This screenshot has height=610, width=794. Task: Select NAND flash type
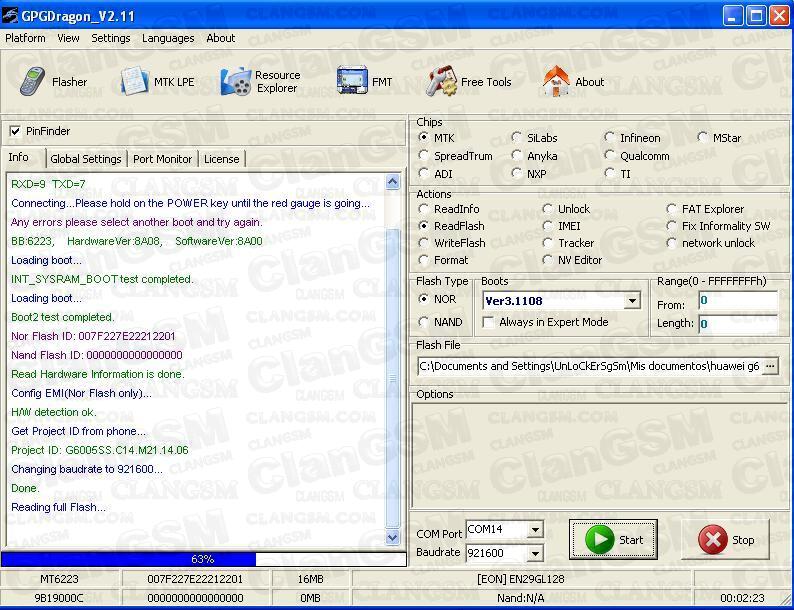click(x=423, y=322)
